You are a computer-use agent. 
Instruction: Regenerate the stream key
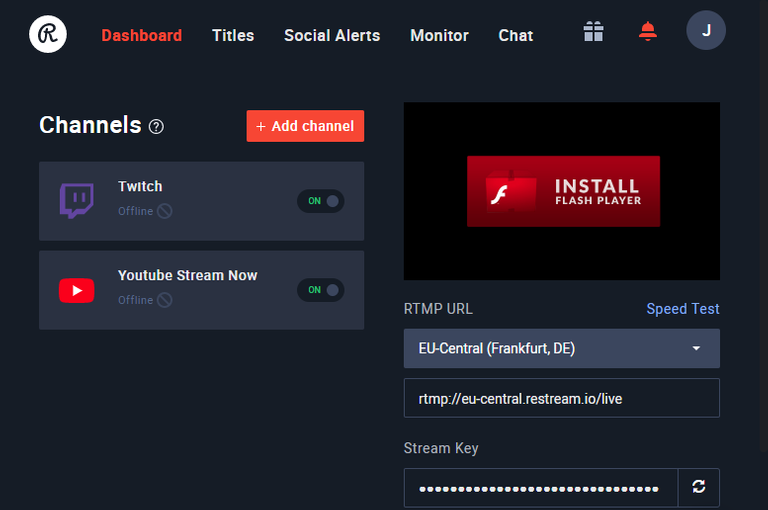pos(698,487)
